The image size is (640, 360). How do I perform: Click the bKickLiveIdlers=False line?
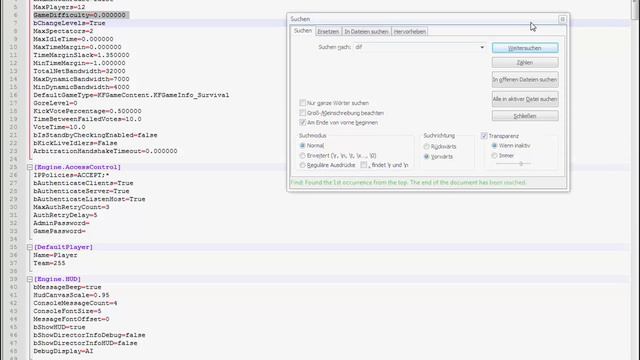(x=76, y=143)
